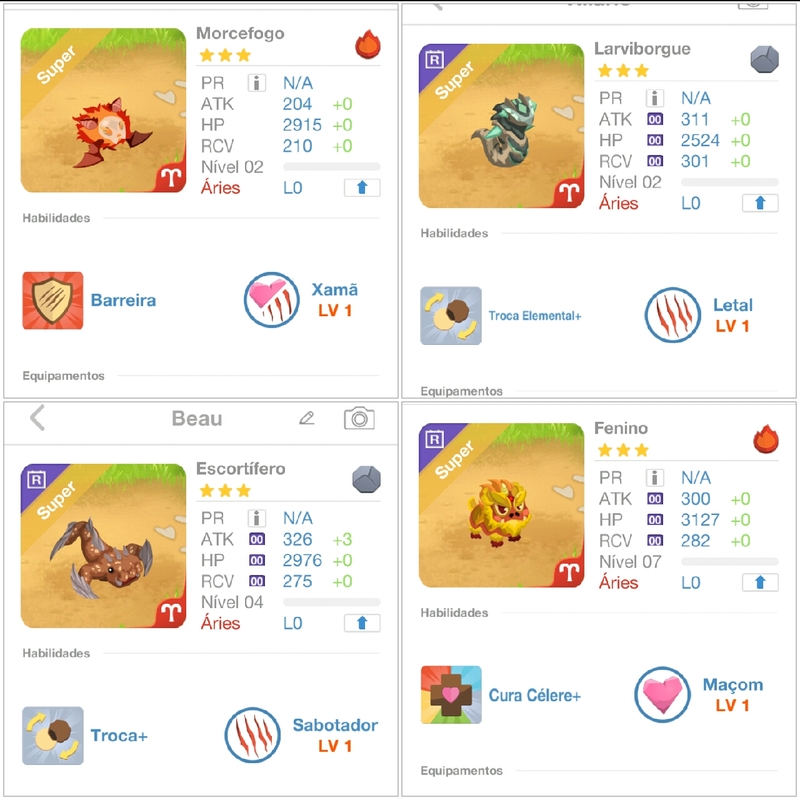Select the Escortífero creature portrait
Image resolution: width=800 pixels, height=800 pixels.
(x=103, y=546)
